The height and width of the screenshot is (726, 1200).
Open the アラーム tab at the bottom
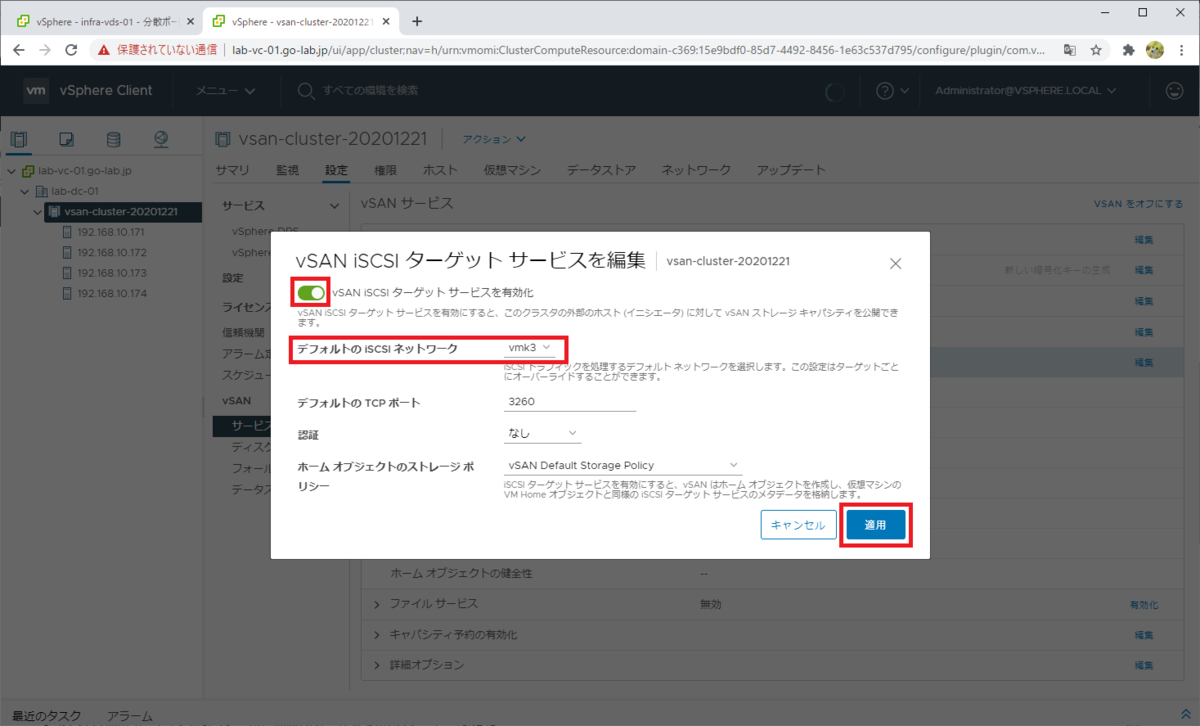[x=129, y=717]
